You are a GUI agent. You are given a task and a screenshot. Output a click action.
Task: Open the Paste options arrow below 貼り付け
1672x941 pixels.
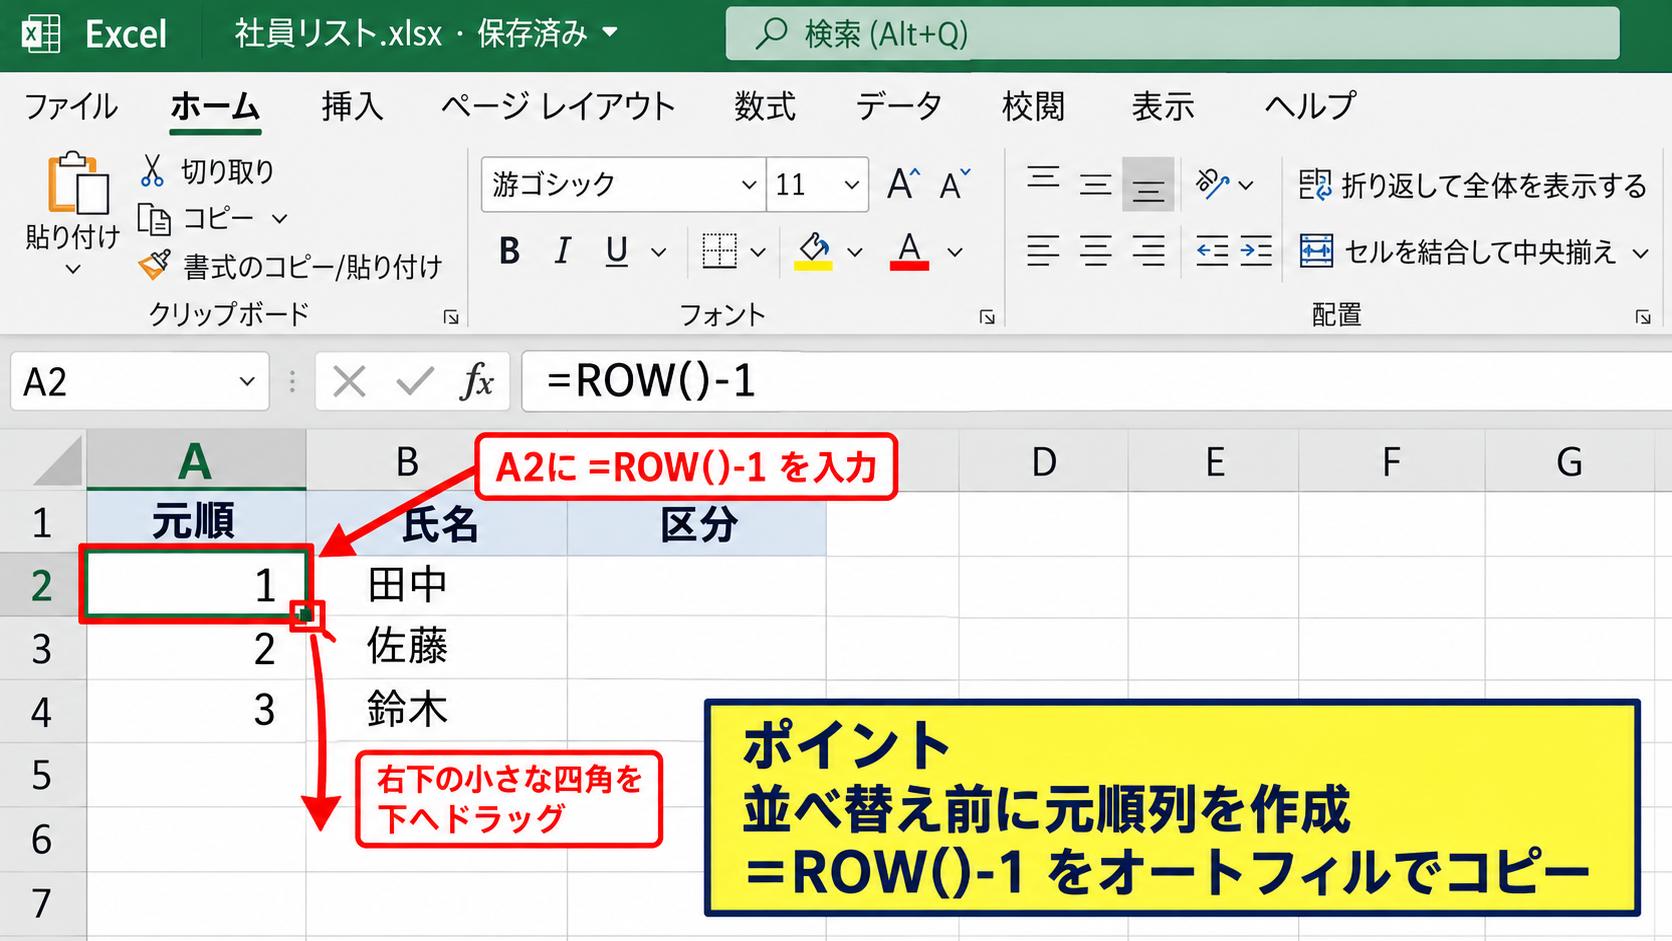pos(72,270)
